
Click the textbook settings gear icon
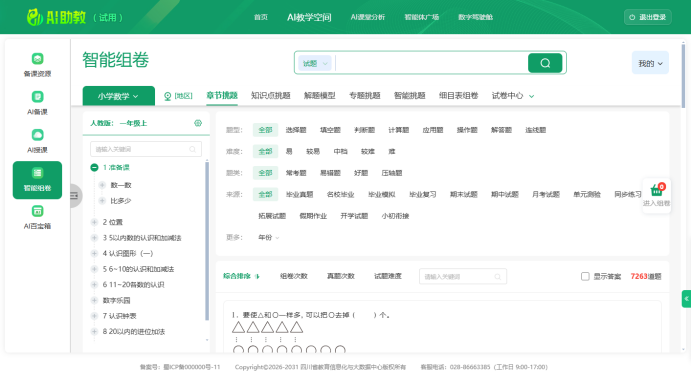(198, 123)
